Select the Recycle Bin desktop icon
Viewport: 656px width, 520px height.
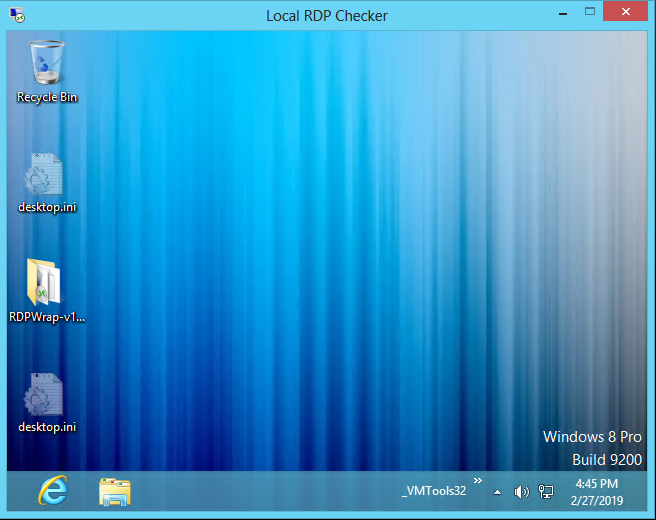click(46, 63)
